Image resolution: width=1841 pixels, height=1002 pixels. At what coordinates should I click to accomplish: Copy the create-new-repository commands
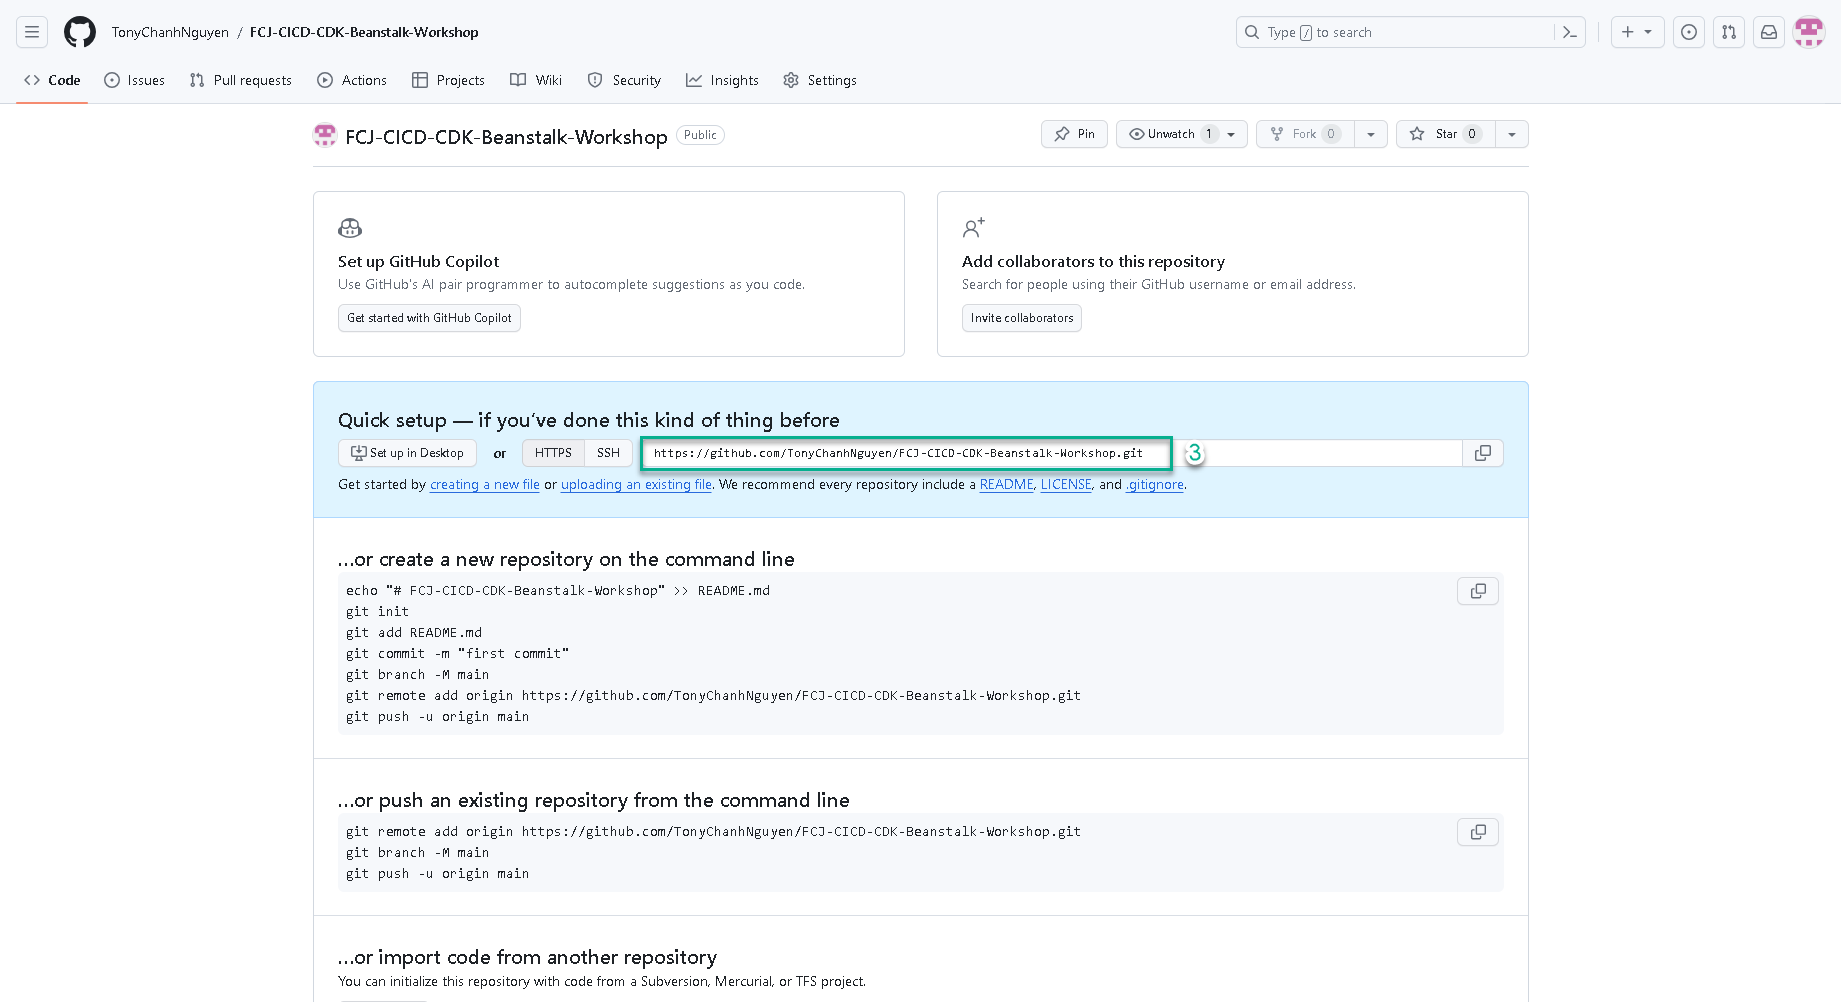(1477, 590)
